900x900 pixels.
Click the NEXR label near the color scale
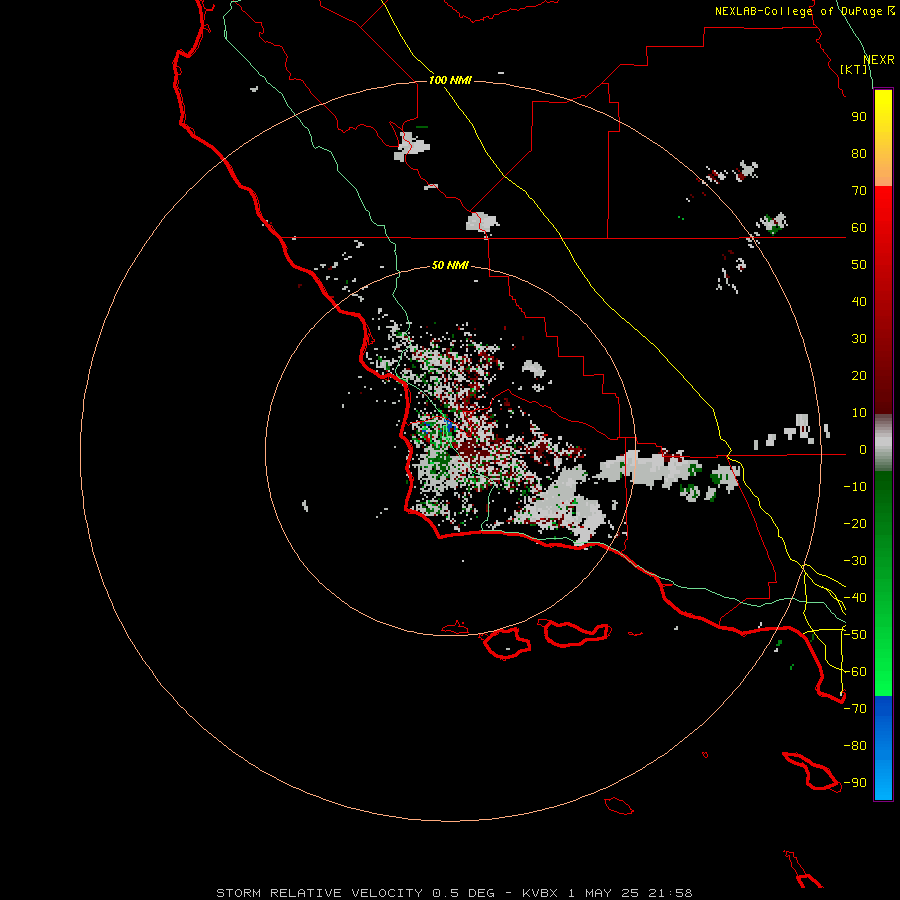coord(879,60)
